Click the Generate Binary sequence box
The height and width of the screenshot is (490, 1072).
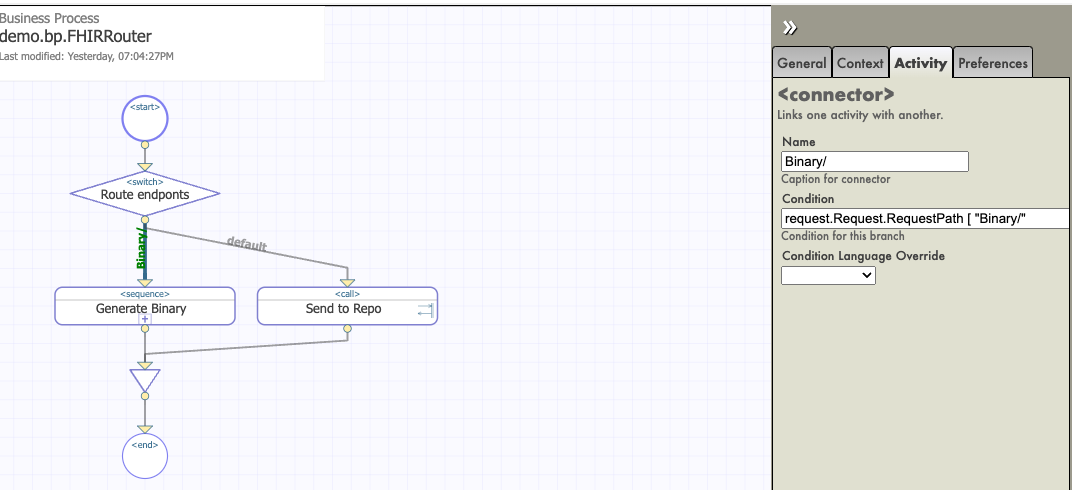click(x=145, y=307)
